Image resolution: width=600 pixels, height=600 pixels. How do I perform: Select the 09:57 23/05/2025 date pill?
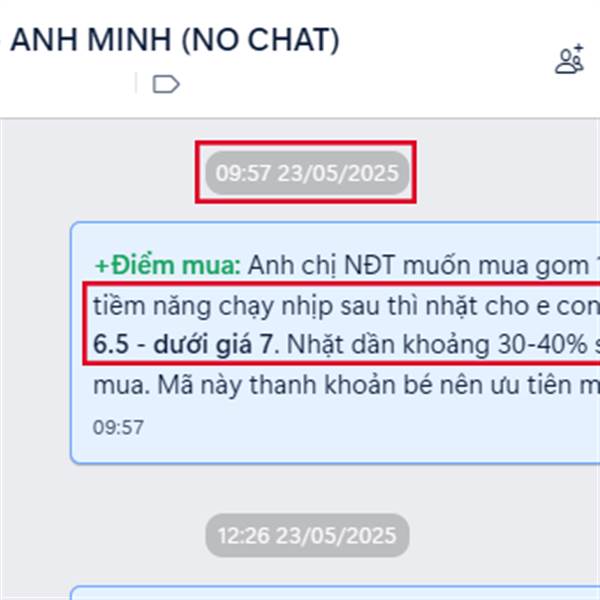coord(307,173)
